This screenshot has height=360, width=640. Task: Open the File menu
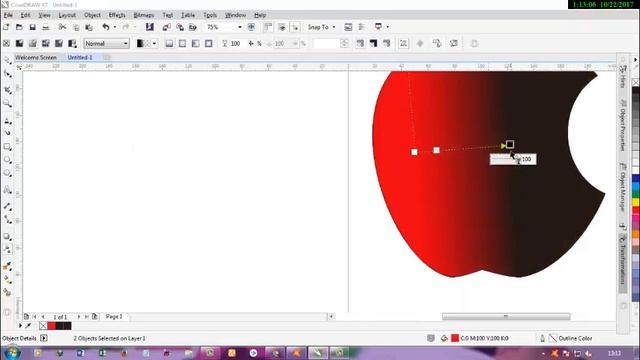pyautogui.click(x=8, y=15)
